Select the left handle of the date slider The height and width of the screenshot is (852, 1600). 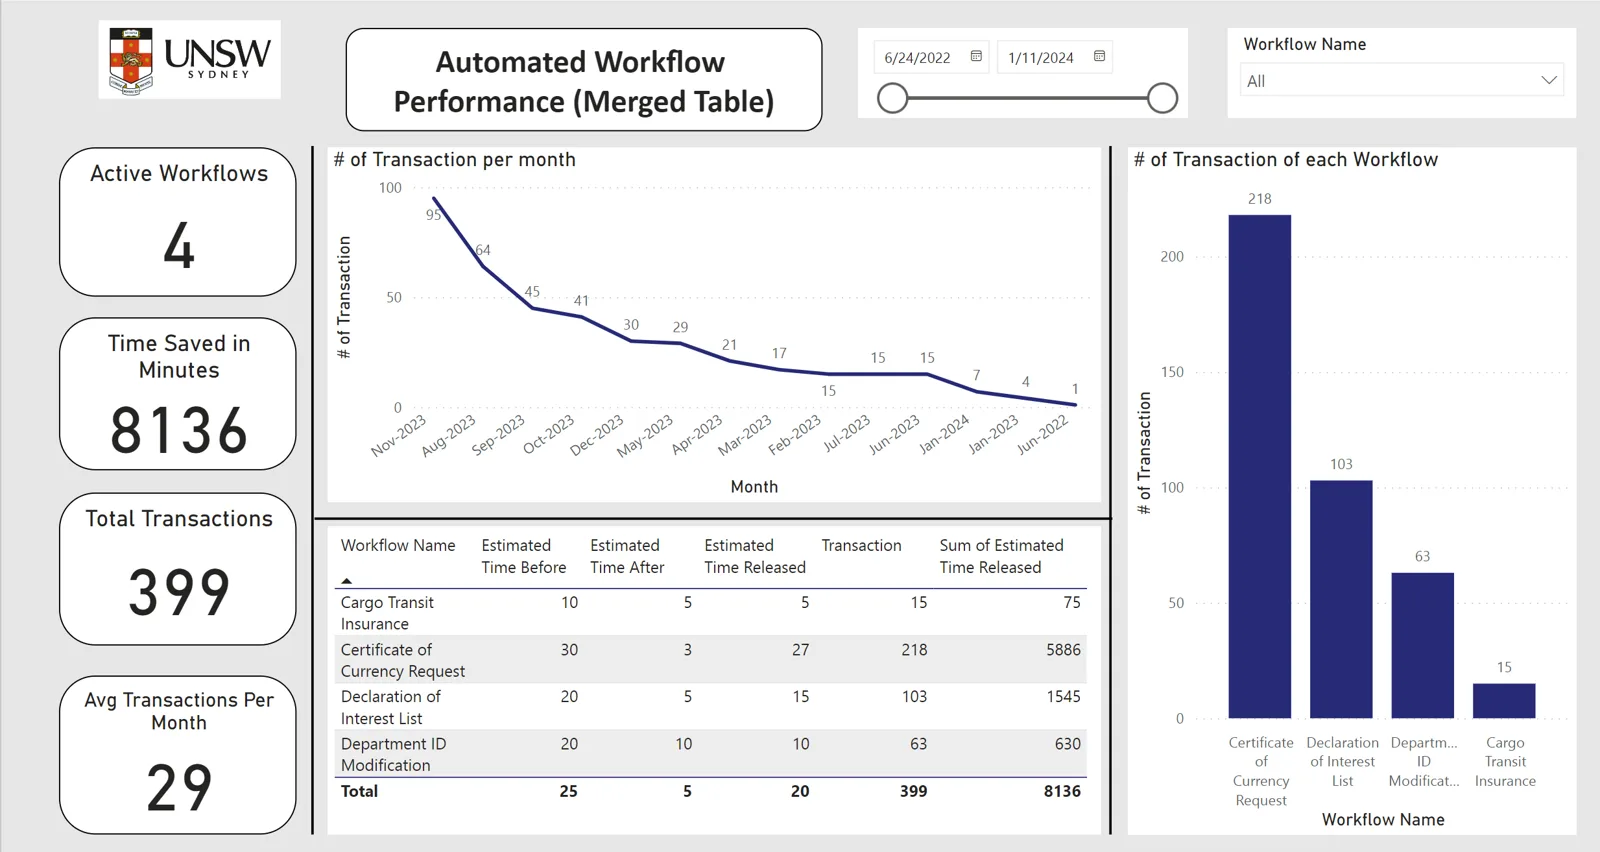892,98
